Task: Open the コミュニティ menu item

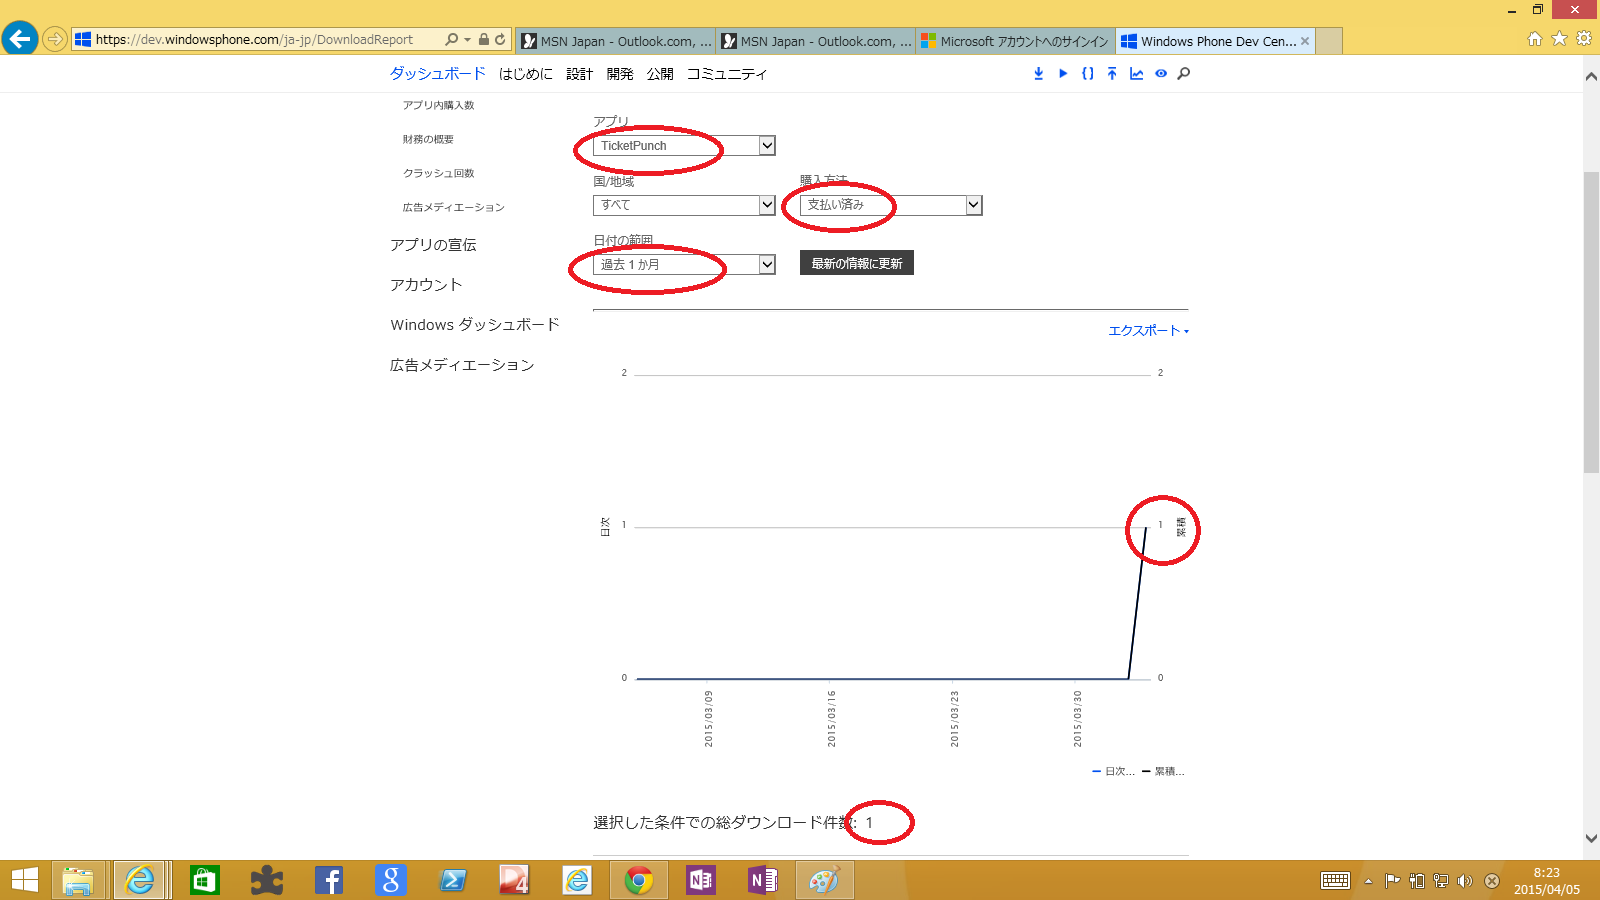Action: coord(727,74)
